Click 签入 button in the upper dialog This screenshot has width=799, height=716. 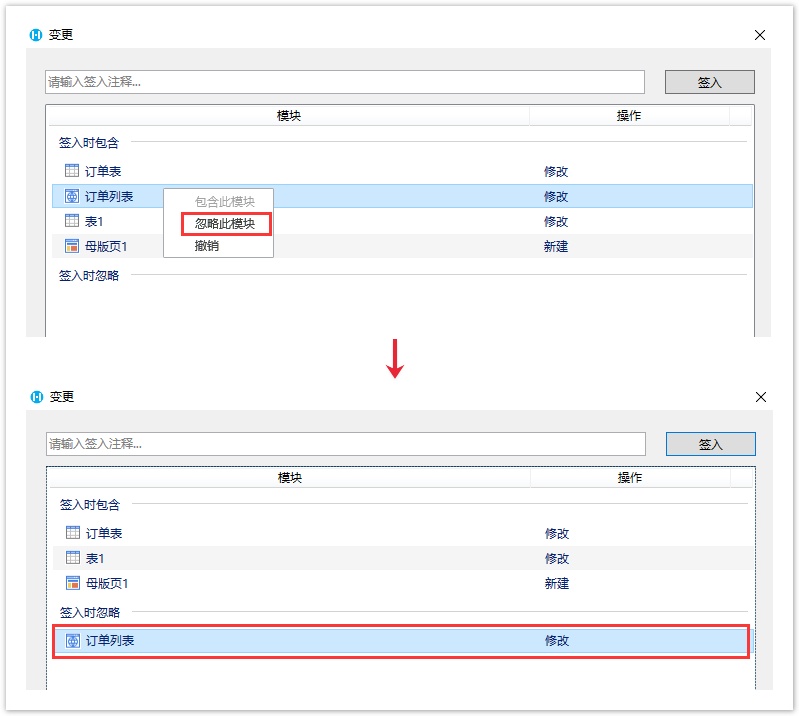tap(709, 82)
